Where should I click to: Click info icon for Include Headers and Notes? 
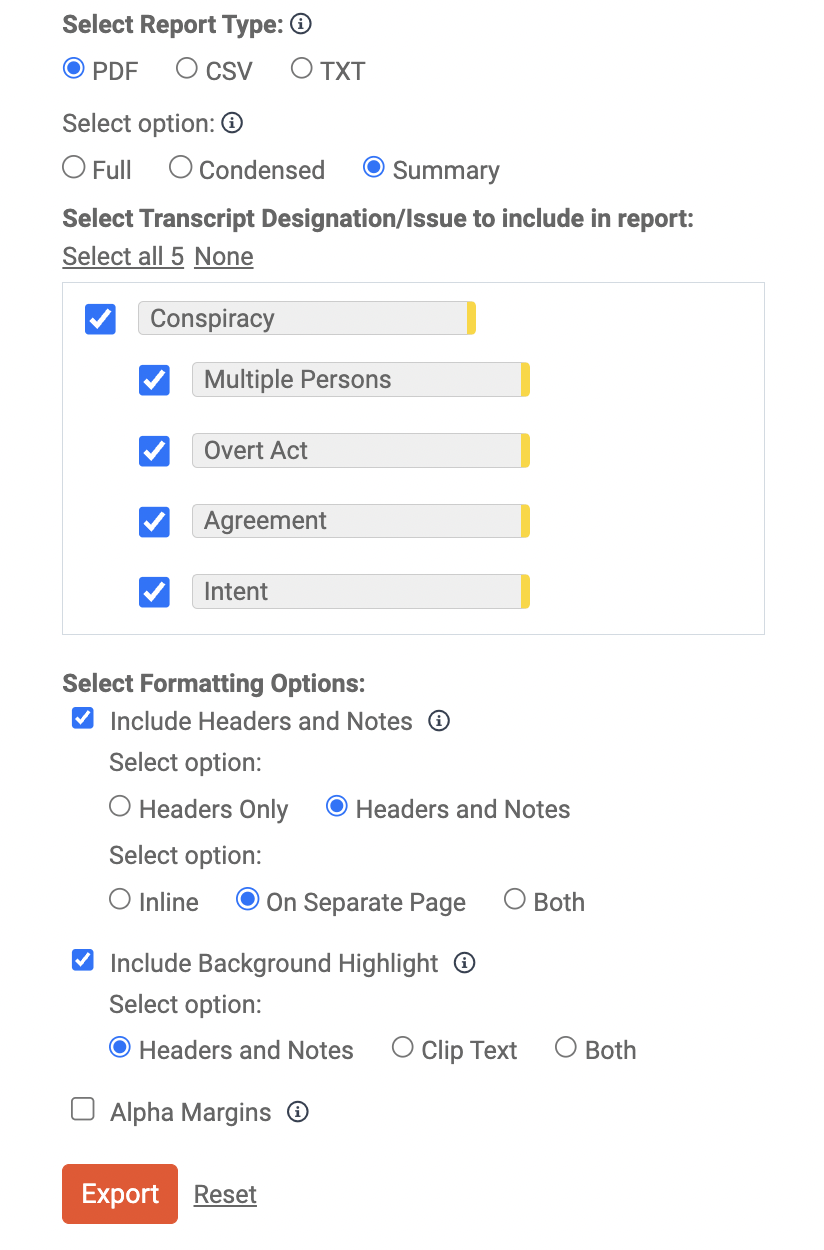(x=439, y=721)
